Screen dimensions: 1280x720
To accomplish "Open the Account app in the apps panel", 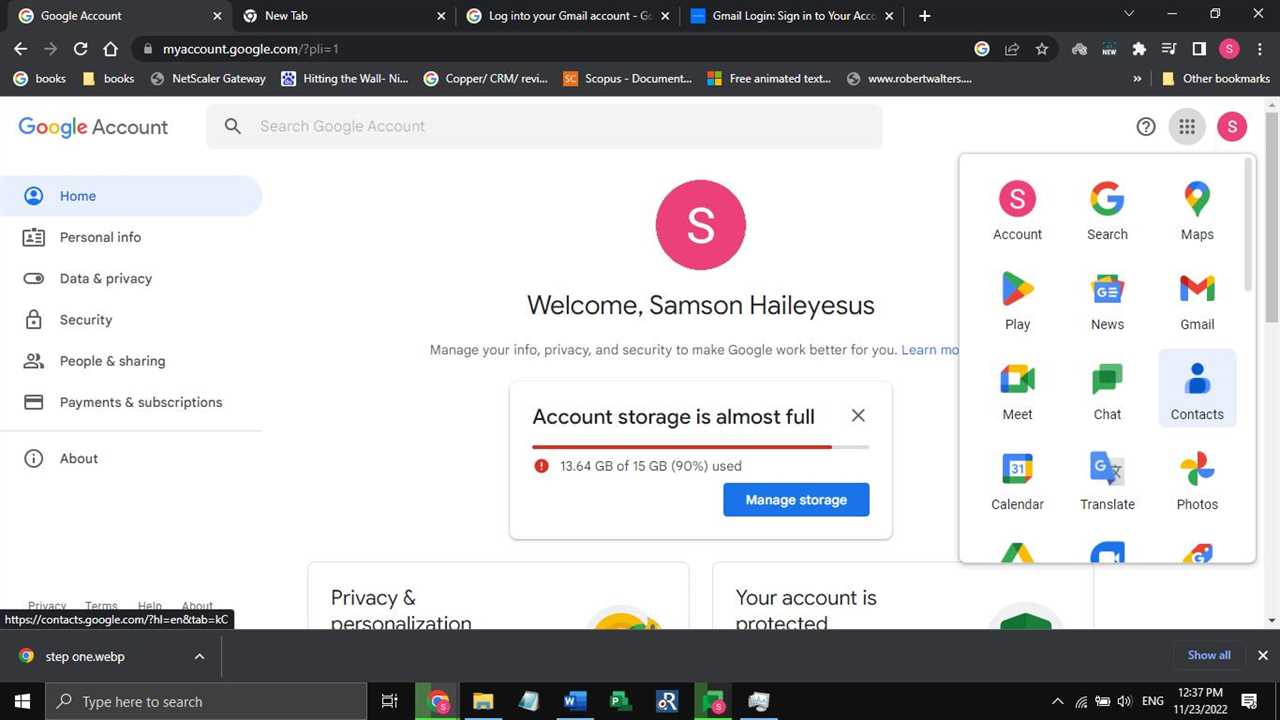I will pos(1017,208).
